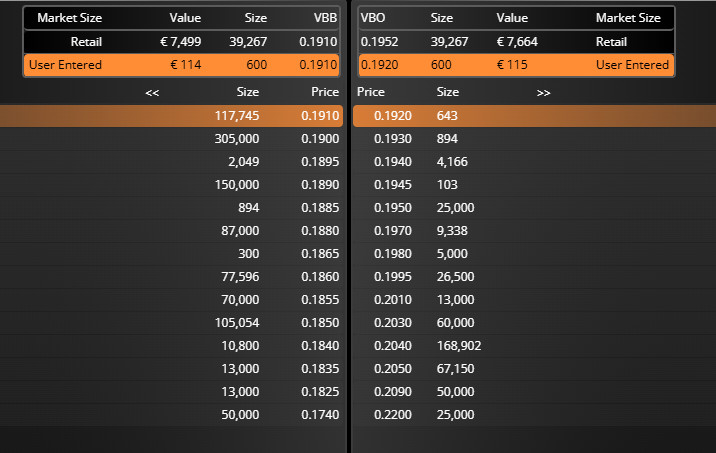Viewport: 716px width, 453px height.
Task: Click the VBB column header
Action: click(x=325, y=18)
